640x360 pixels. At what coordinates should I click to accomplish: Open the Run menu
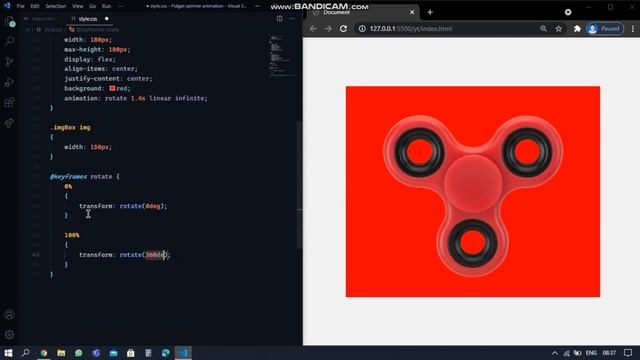(x=107, y=6)
